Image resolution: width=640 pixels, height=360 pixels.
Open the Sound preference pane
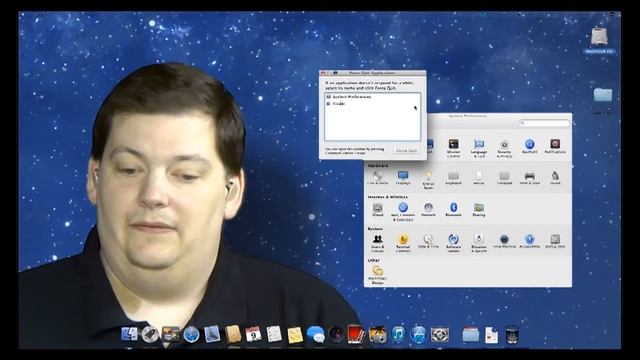click(555, 178)
